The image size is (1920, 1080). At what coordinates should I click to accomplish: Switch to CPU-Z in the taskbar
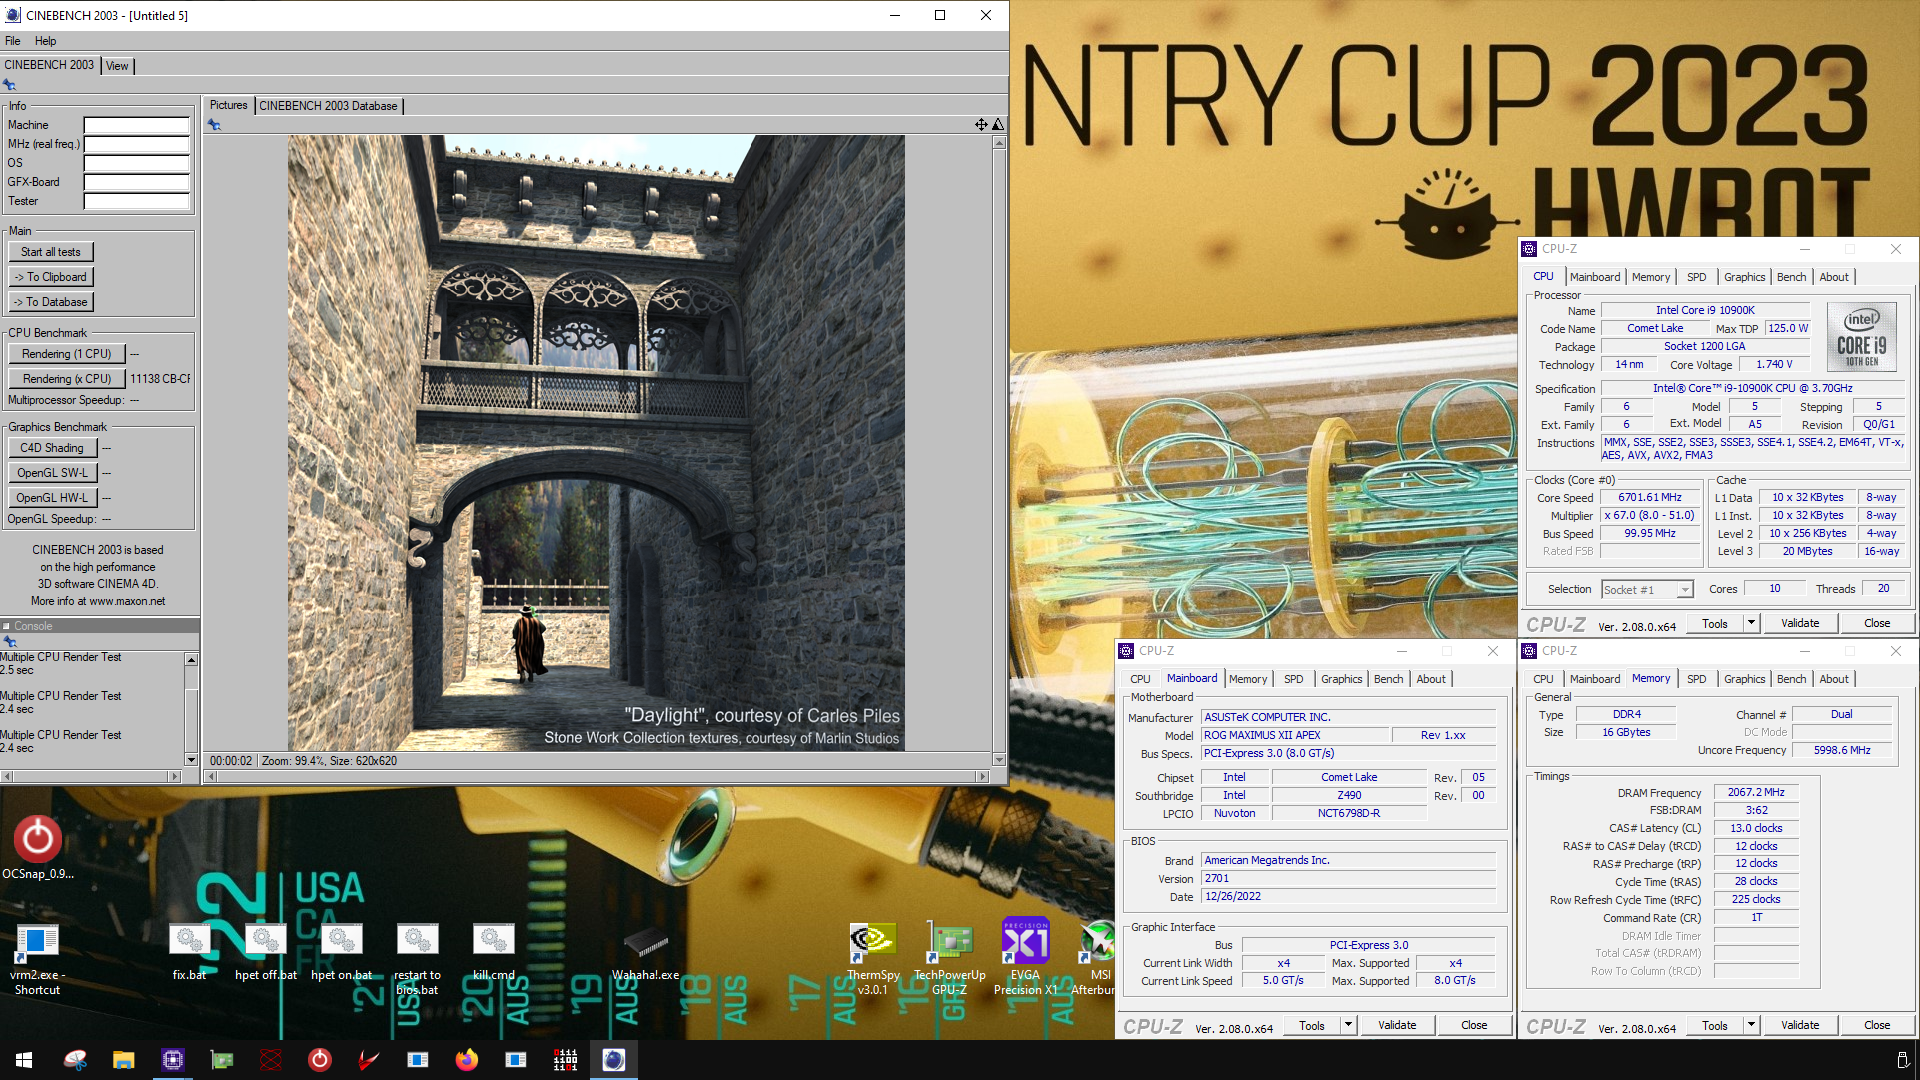tap(172, 1060)
